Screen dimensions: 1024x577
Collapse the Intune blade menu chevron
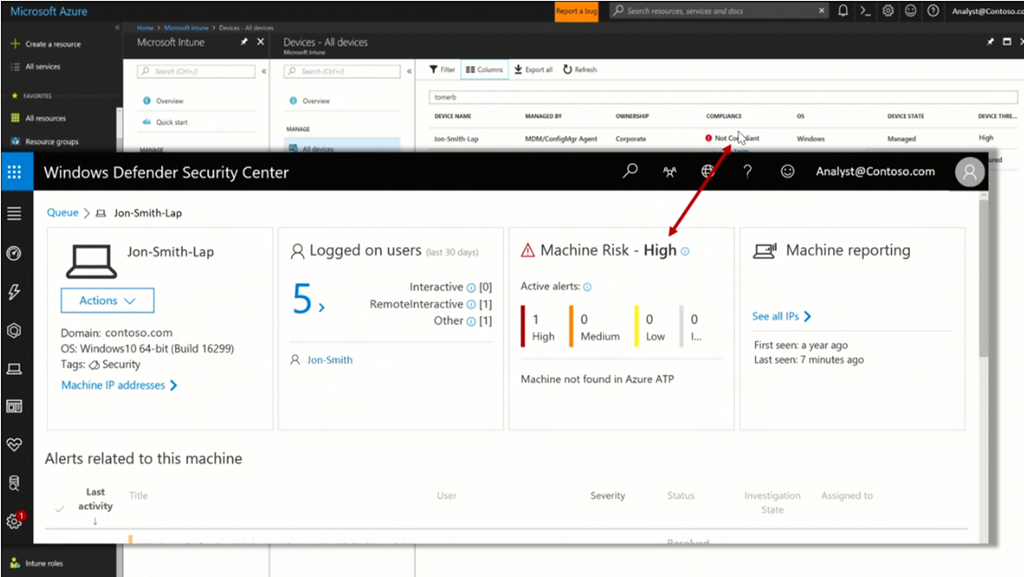tap(264, 71)
